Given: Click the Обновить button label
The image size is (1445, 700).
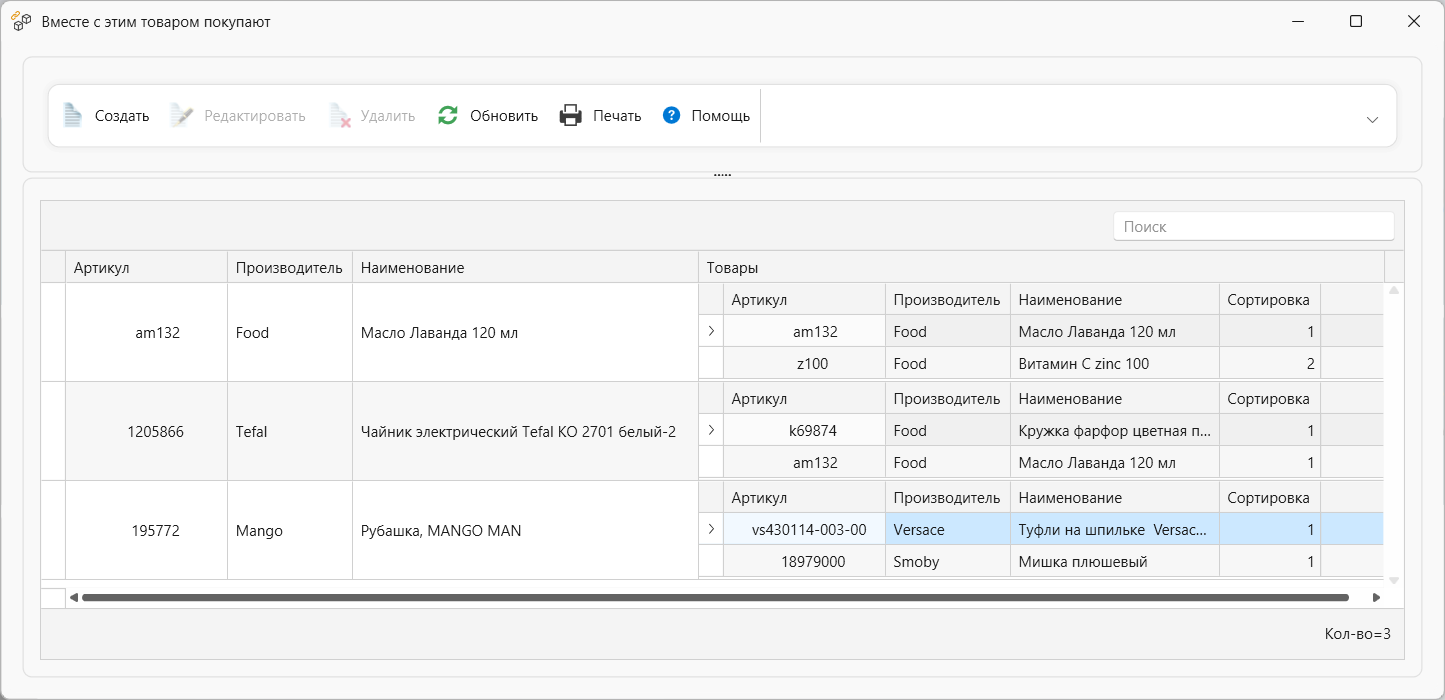Looking at the screenshot, I should point(504,116).
